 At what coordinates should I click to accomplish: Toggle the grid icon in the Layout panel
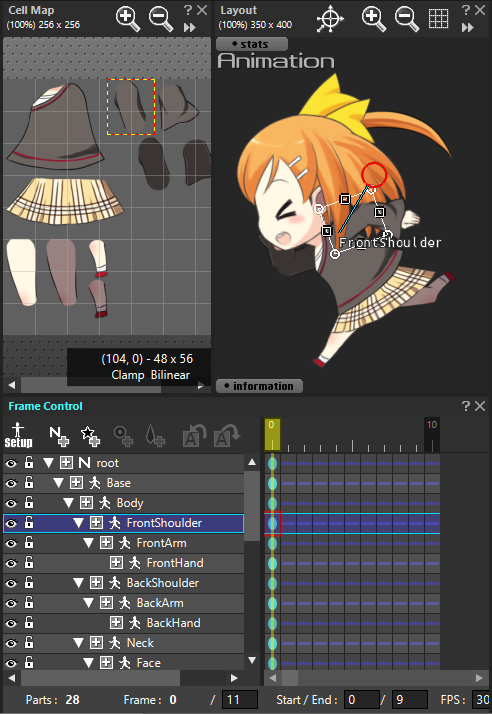point(438,18)
